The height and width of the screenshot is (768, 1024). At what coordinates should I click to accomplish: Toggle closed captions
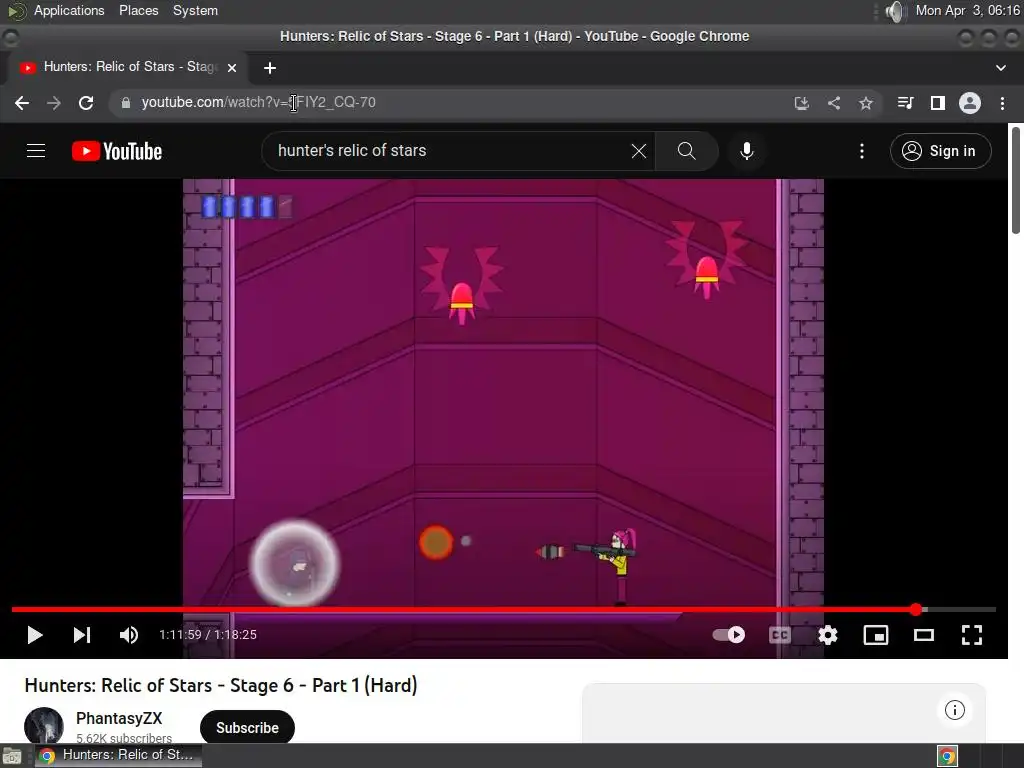tap(780, 635)
